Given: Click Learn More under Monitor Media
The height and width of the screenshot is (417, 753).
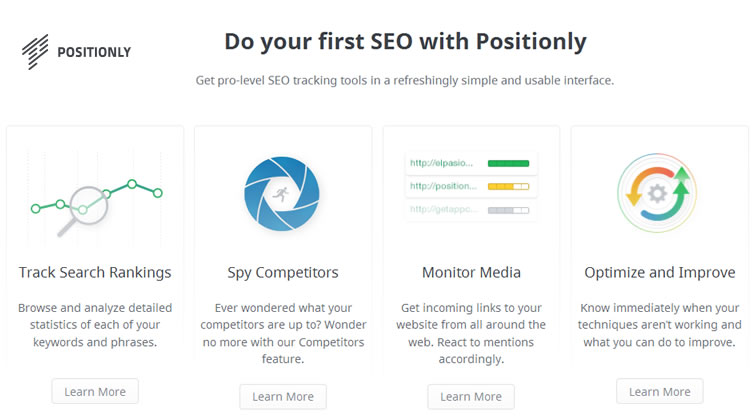Looking at the screenshot, I should pyautogui.click(x=471, y=396).
